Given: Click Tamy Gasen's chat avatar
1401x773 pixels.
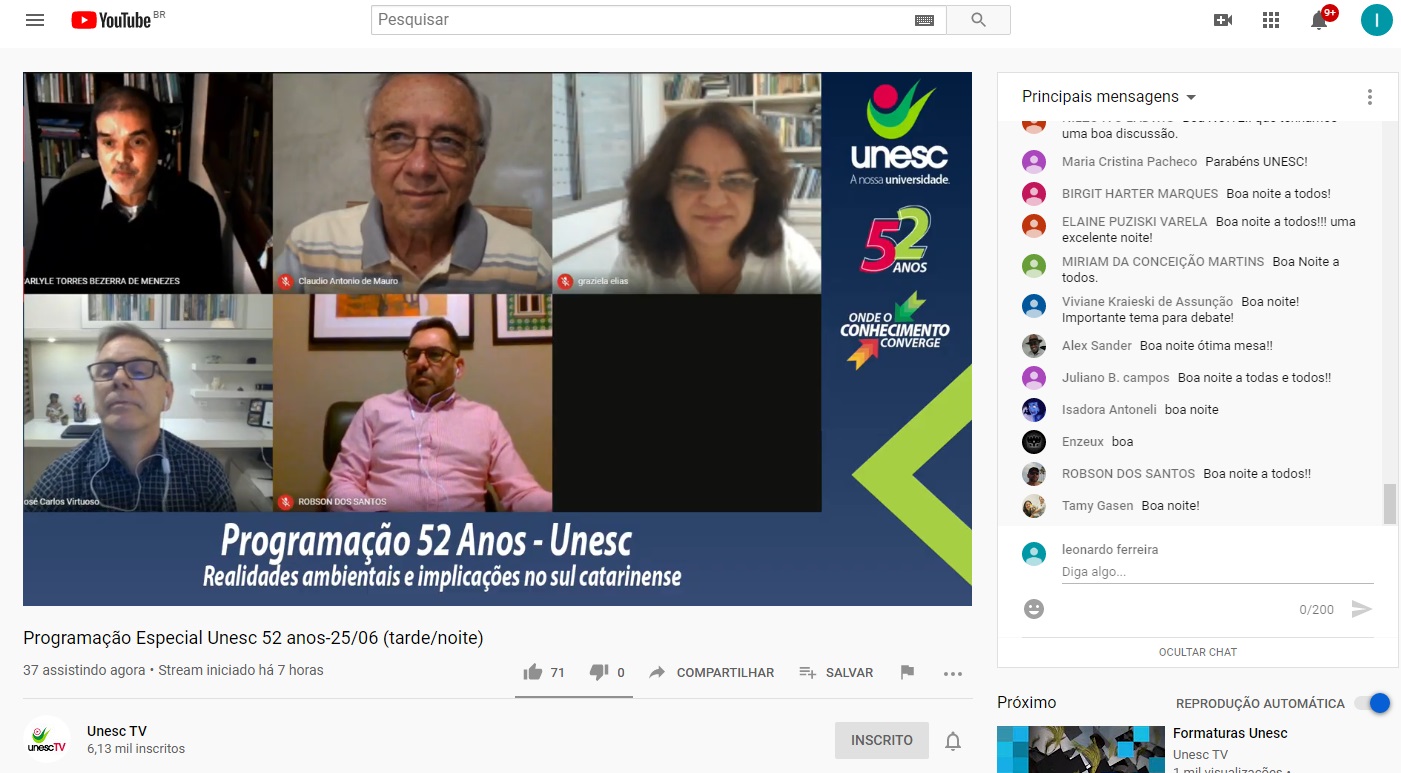Looking at the screenshot, I should 1034,506.
